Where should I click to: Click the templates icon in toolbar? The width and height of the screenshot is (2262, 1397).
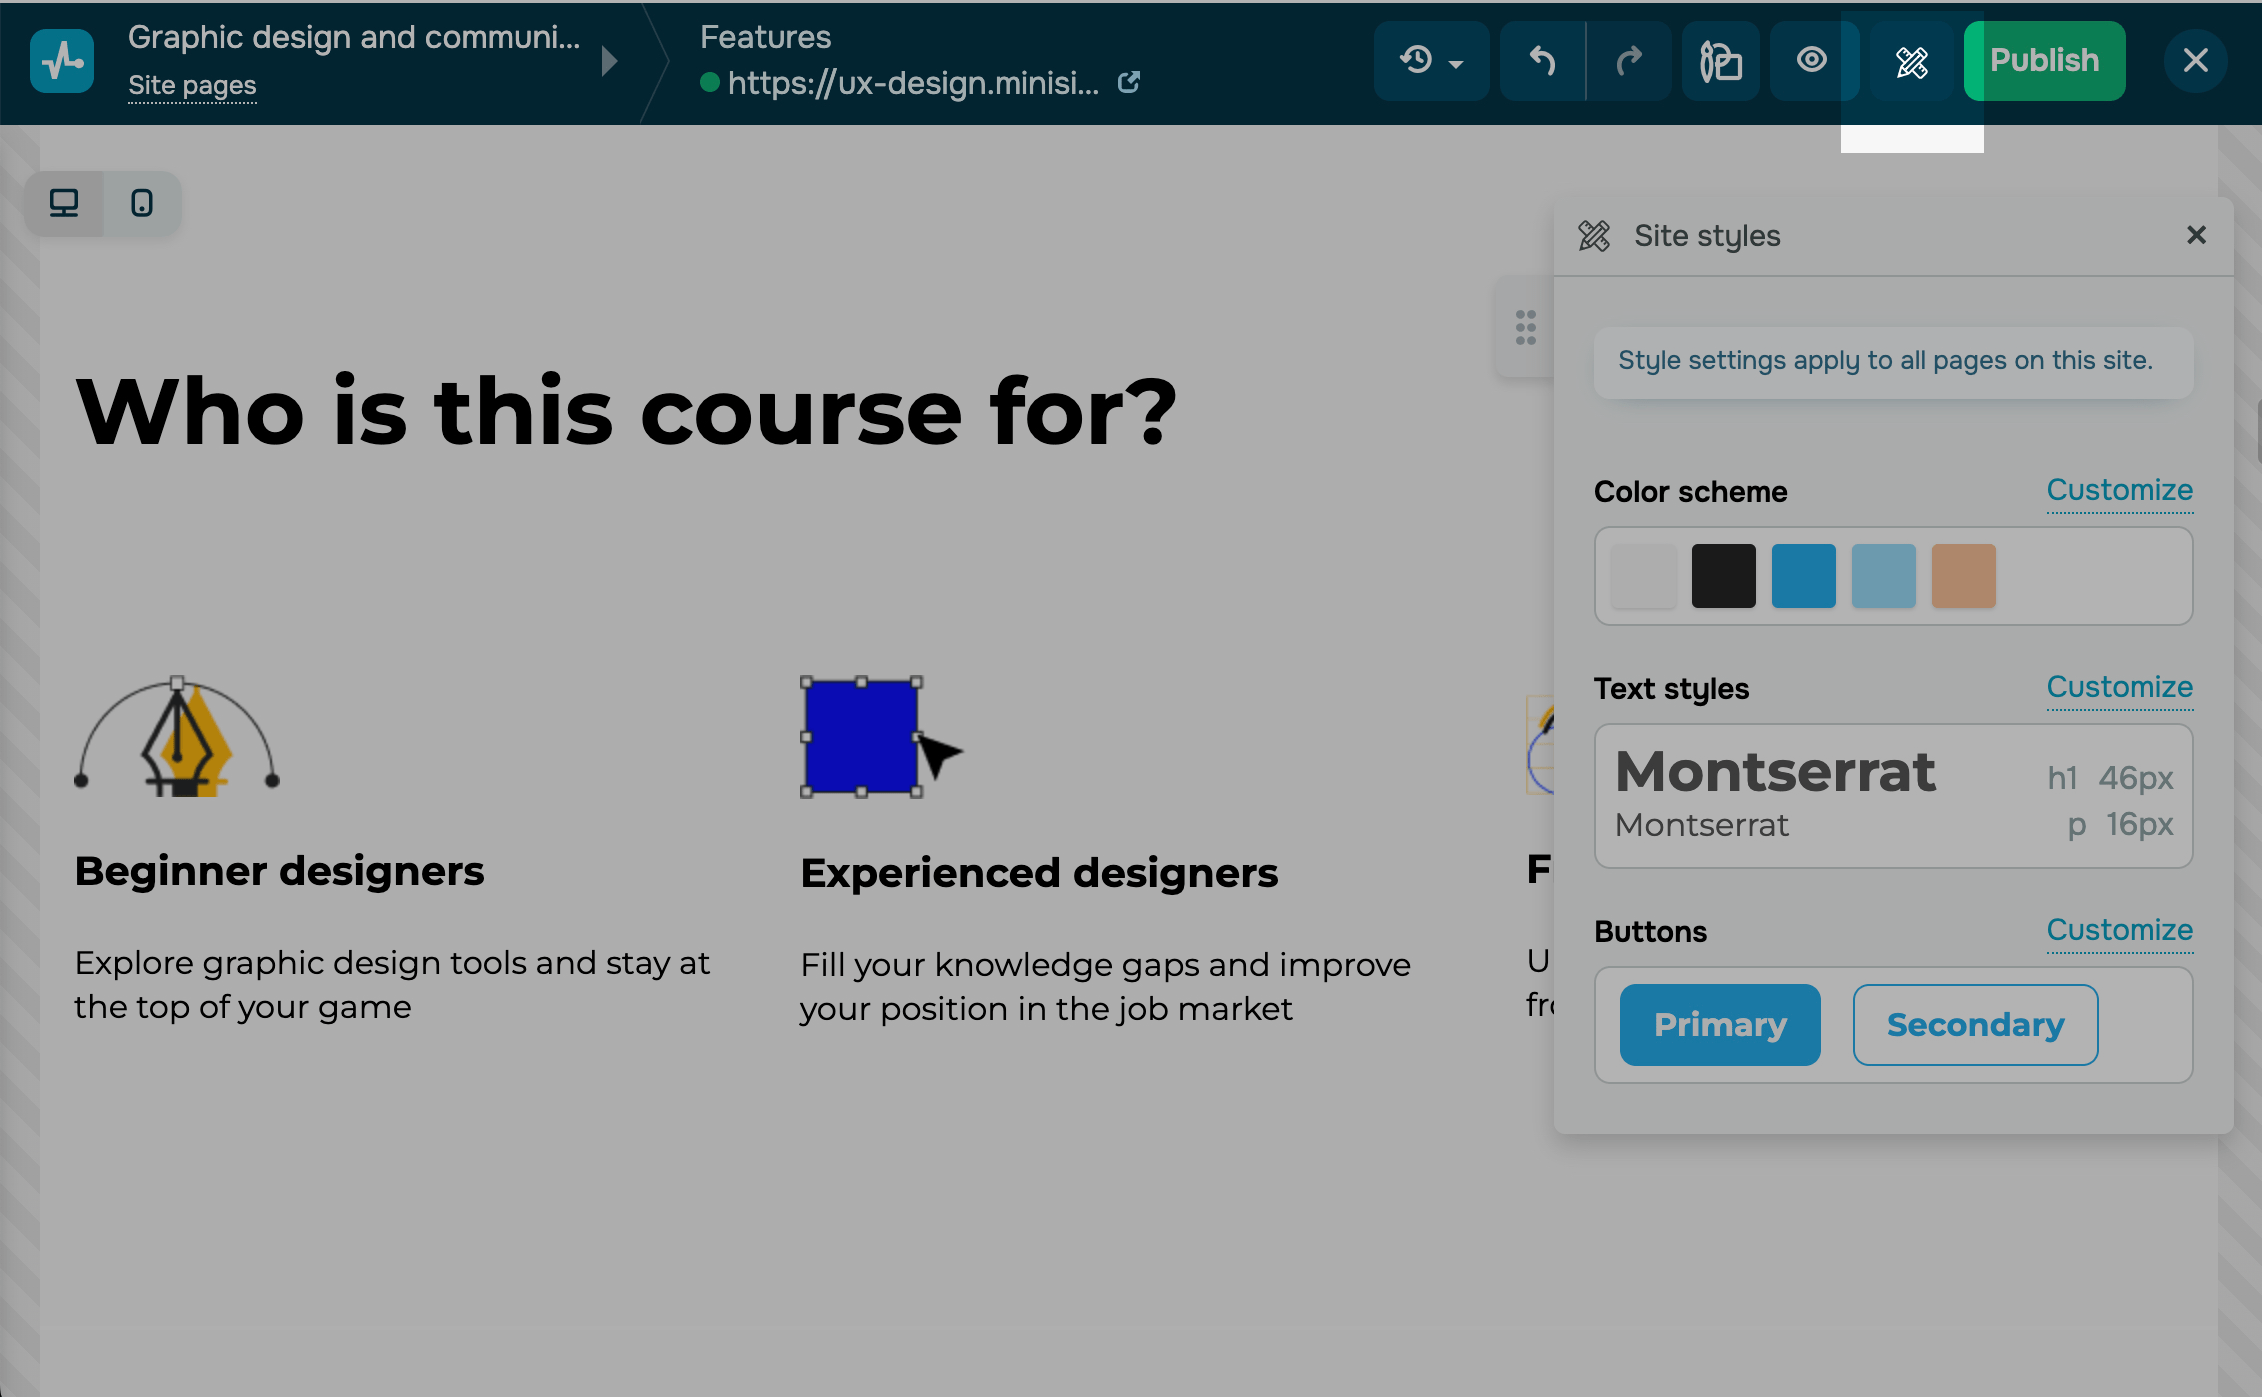1720,61
